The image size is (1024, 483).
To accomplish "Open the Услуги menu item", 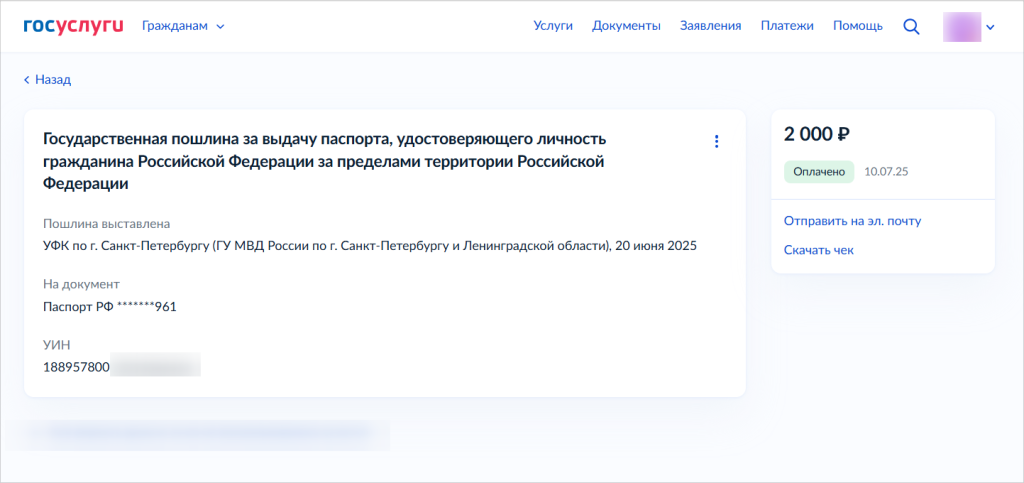I will click(553, 26).
